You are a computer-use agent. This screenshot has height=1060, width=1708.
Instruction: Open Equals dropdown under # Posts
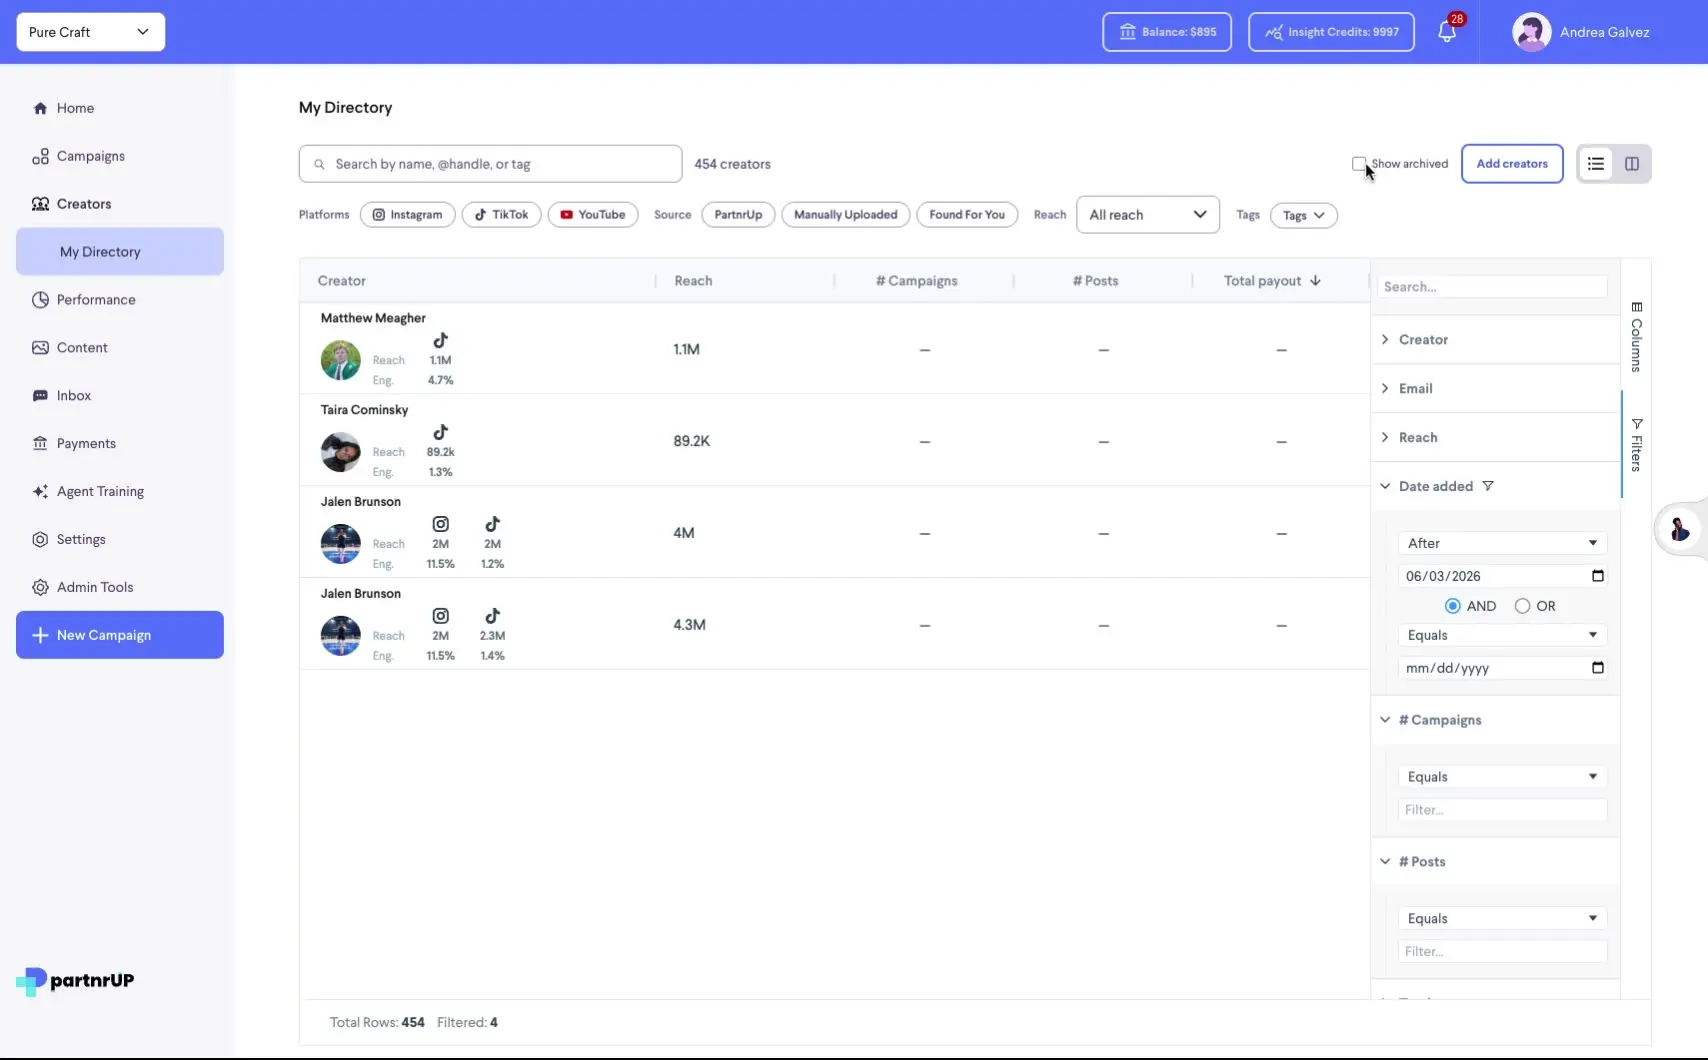click(x=1502, y=919)
